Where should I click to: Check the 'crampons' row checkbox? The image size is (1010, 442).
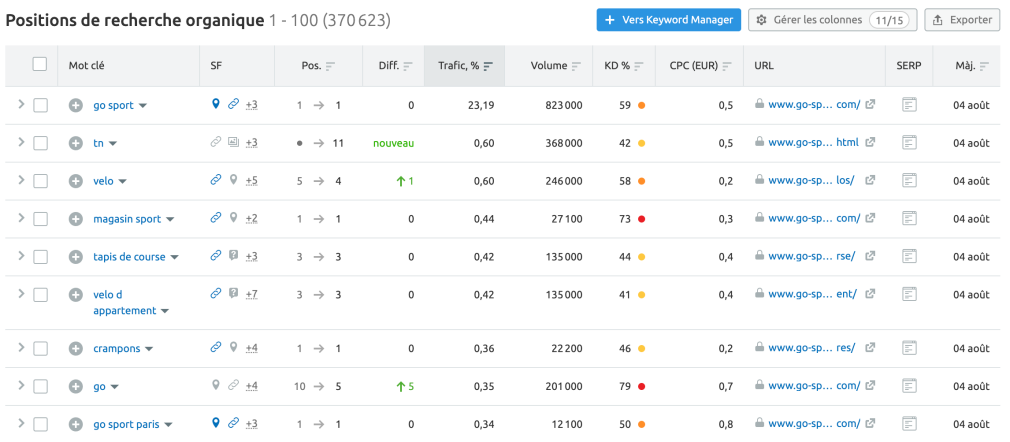pyautogui.click(x=41, y=349)
